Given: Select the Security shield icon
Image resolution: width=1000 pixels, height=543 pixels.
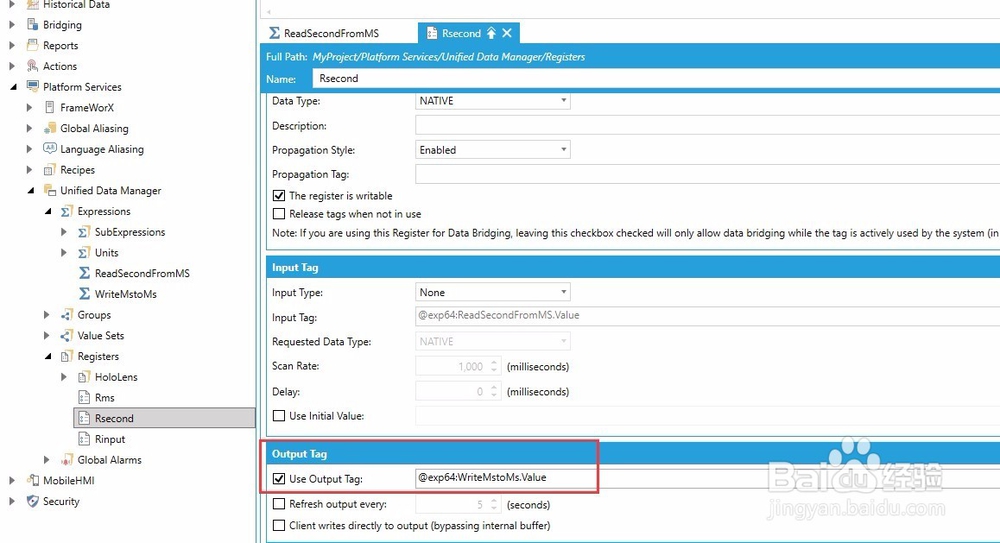Looking at the screenshot, I should (33, 502).
